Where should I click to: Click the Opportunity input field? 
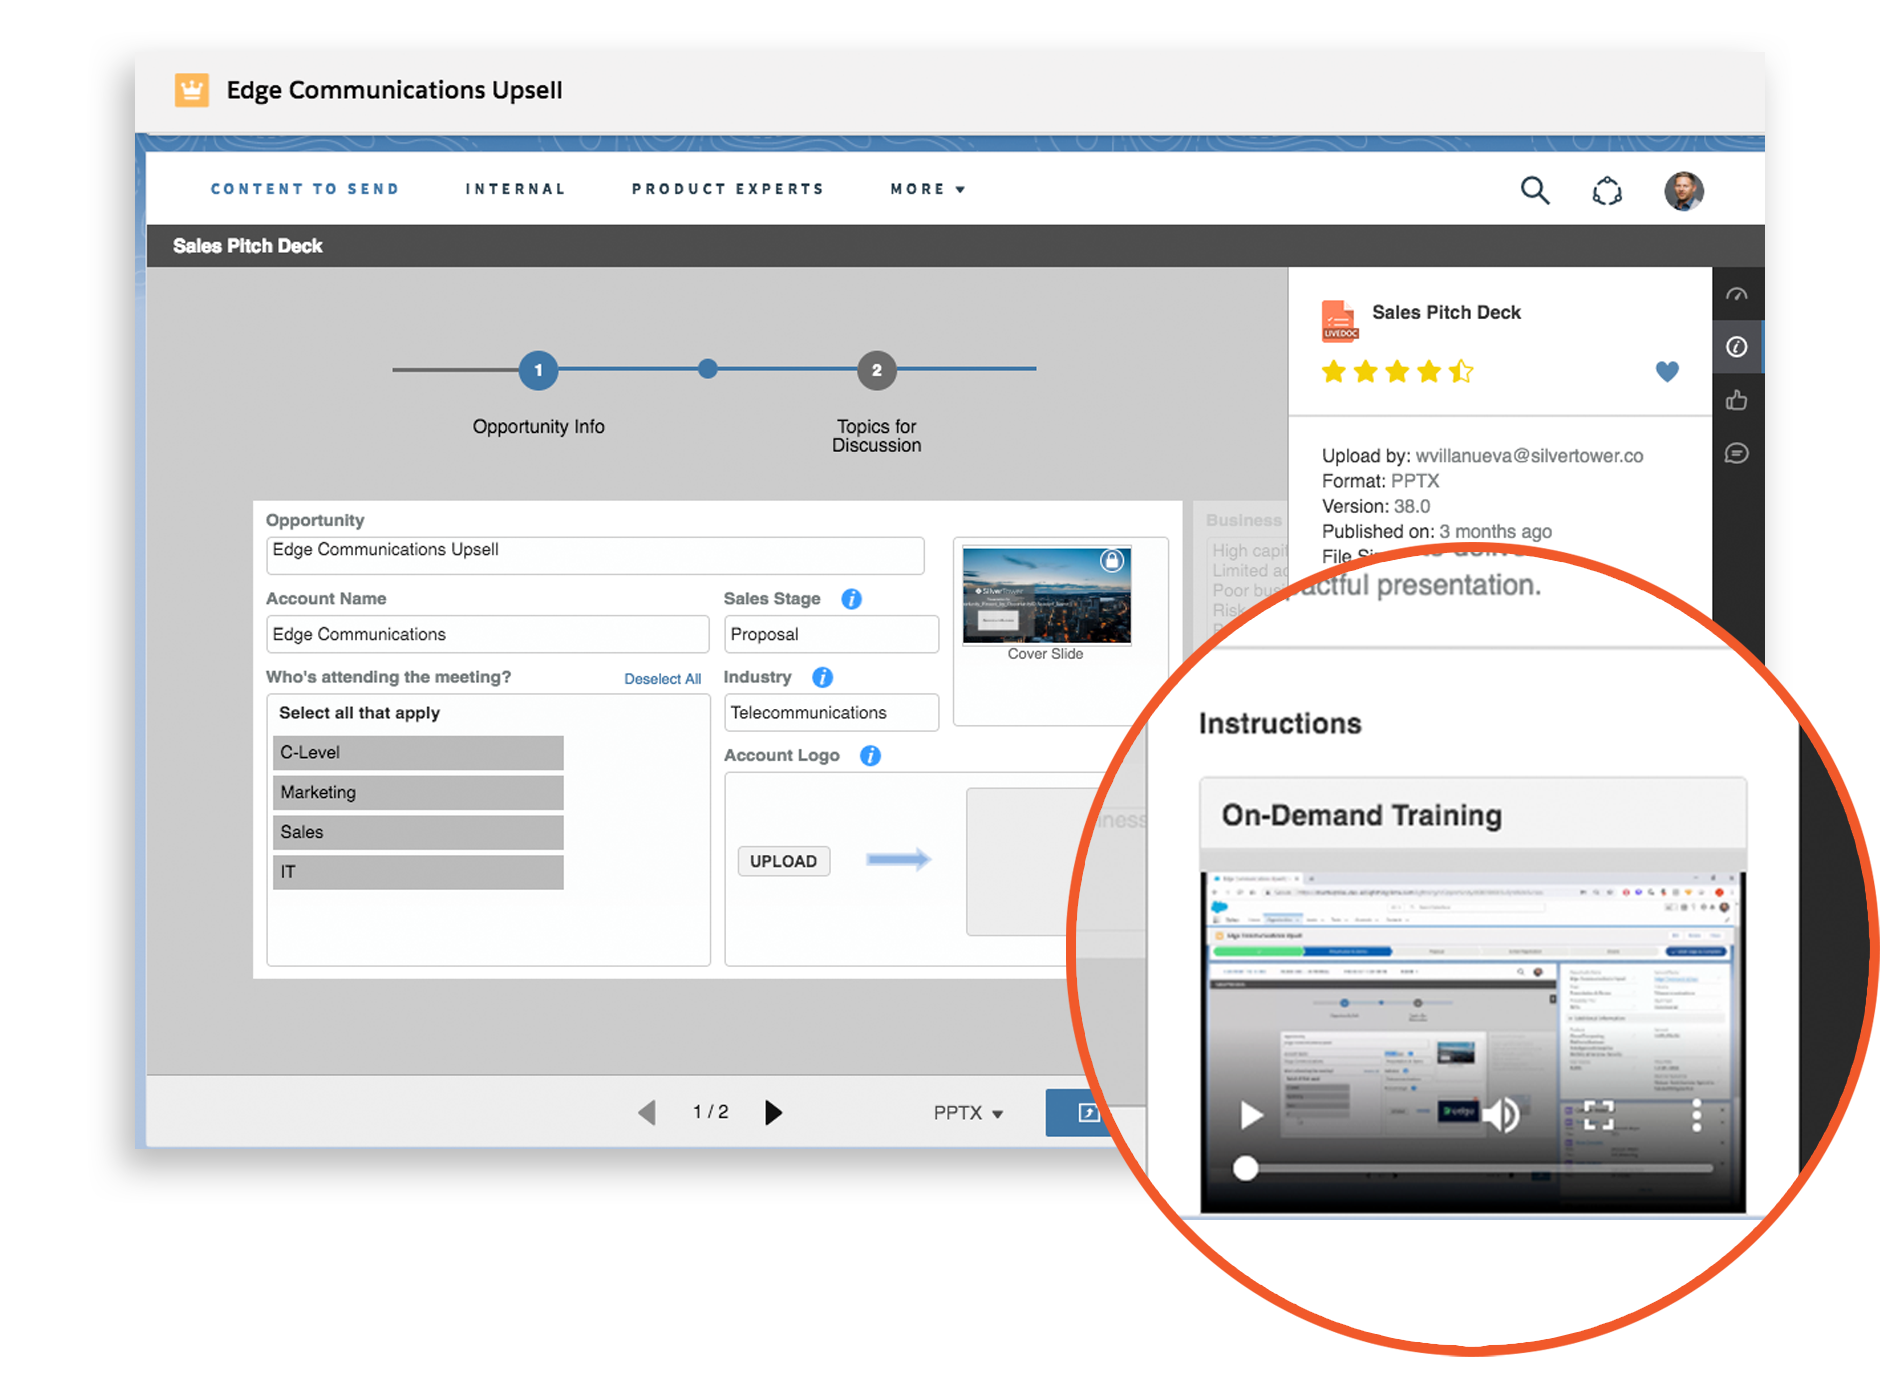(595, 556)
